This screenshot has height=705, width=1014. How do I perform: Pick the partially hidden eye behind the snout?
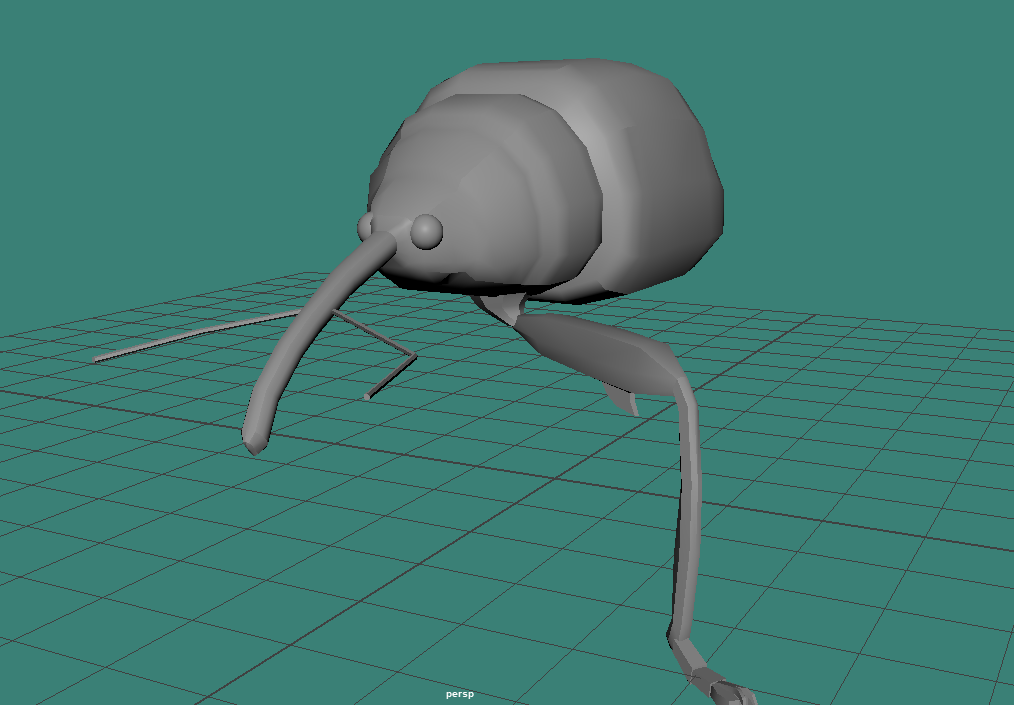click(x=366, y=225)
